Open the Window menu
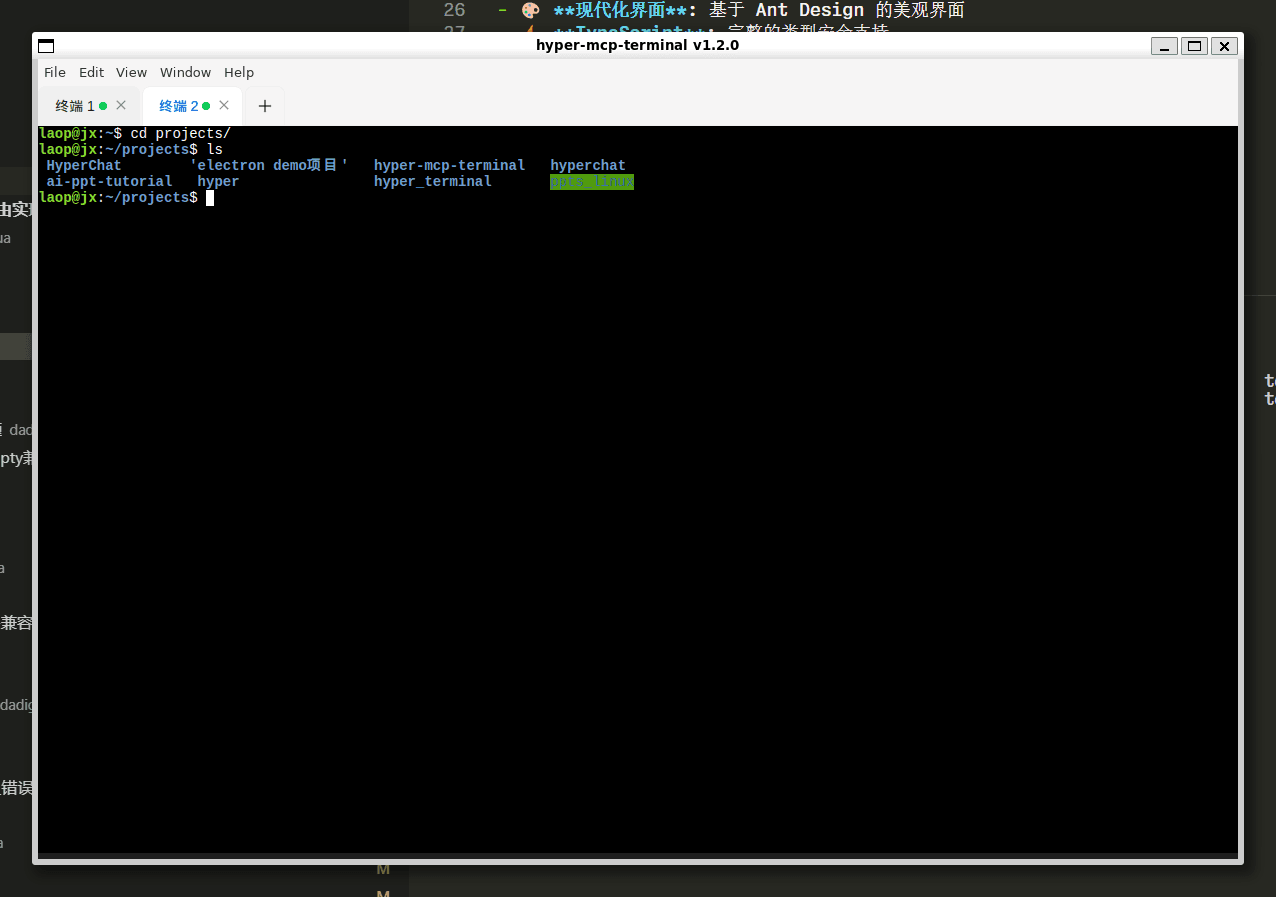1276x897 pixels. click(185, 72)
